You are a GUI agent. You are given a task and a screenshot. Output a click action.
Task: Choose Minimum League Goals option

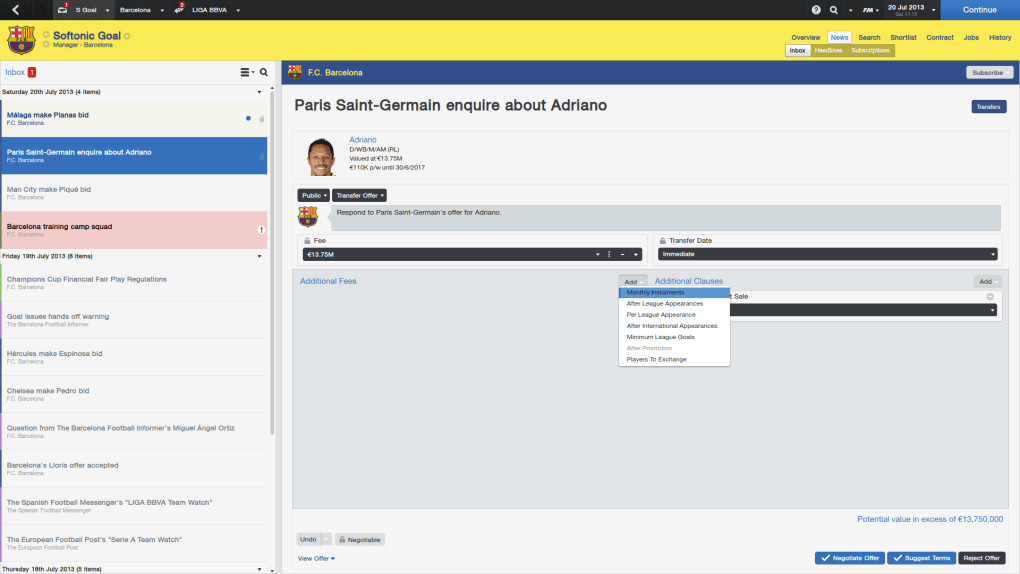tap(674, 337)
